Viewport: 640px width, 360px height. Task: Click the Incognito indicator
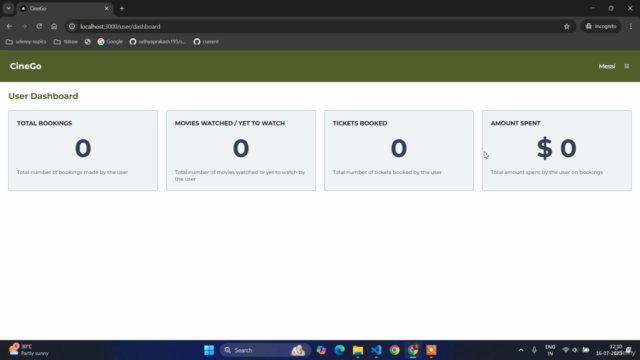click(601, 26)
